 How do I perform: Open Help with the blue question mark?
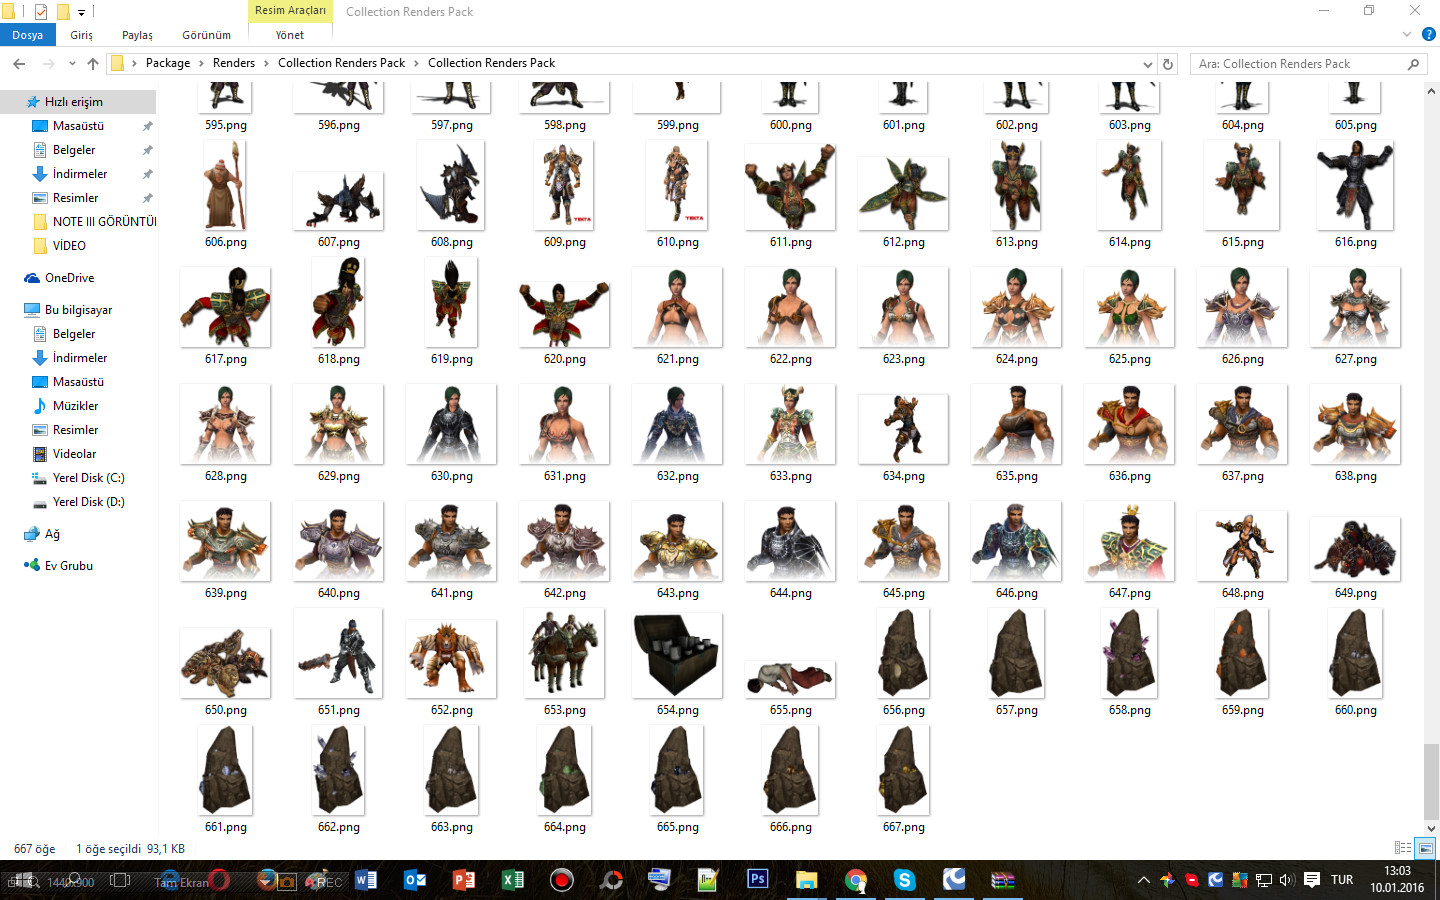pos(1429,34)
